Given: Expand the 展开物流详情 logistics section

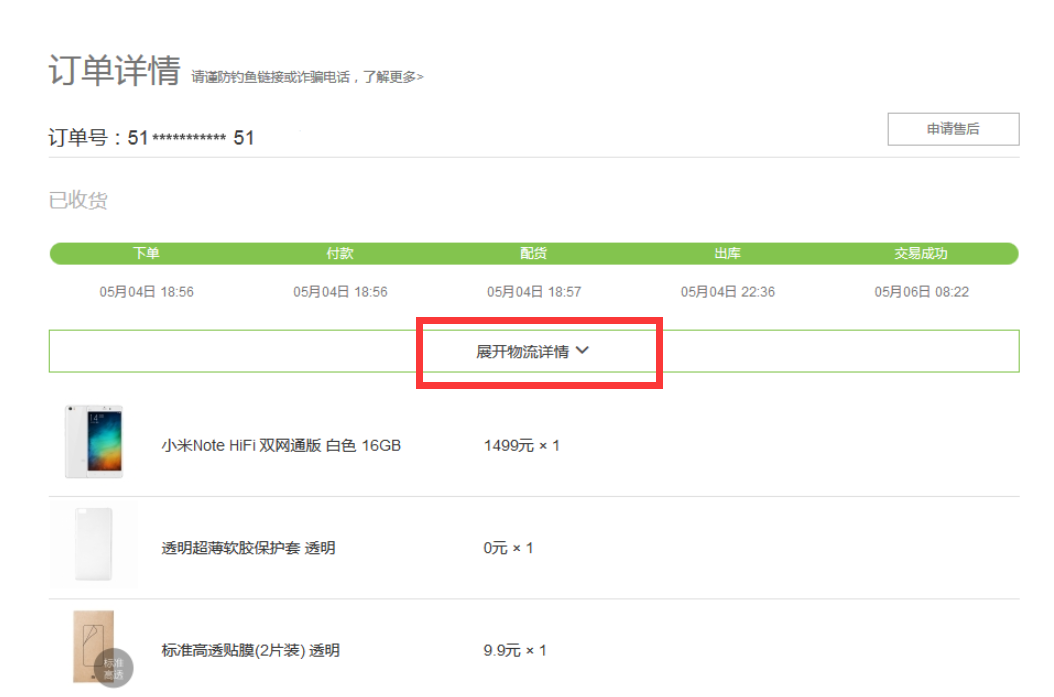Looking at the screenshot, I should coord(523,351).
